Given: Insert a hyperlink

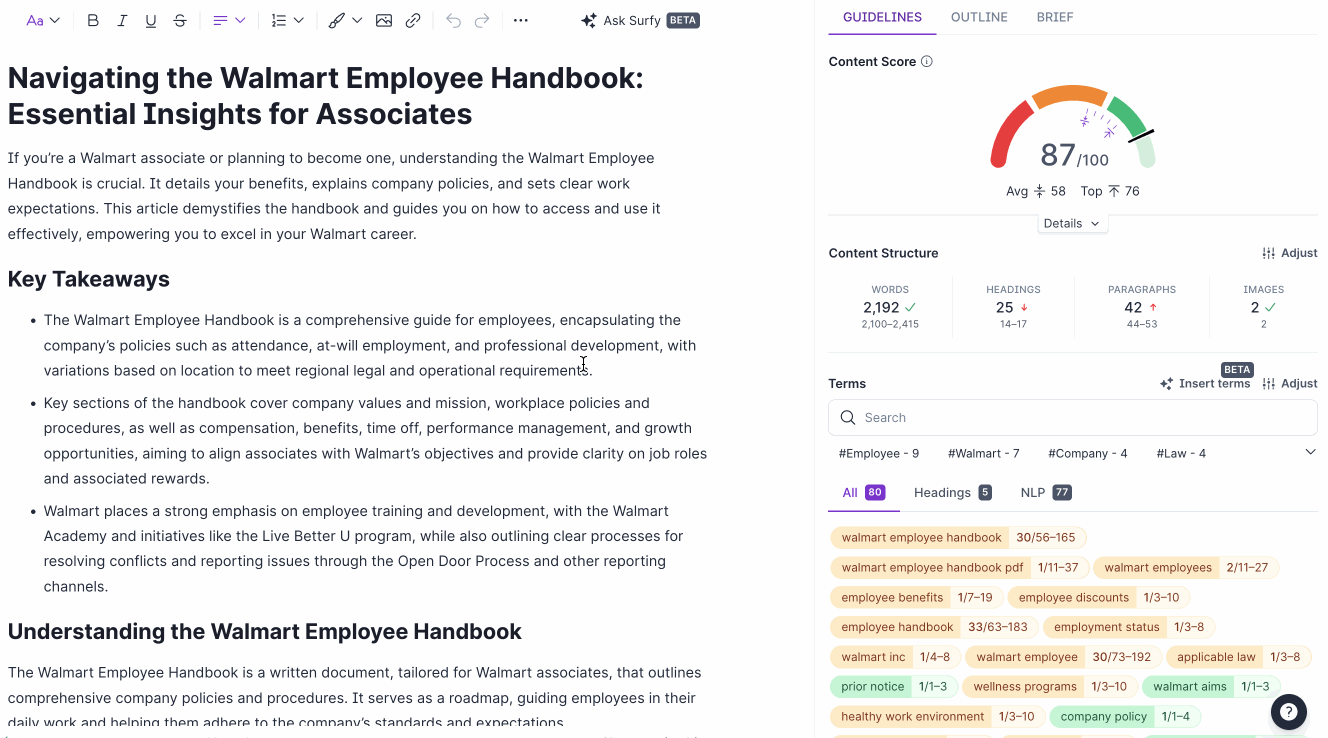Looking at the screenshot, I should click(x=413, y=20).
